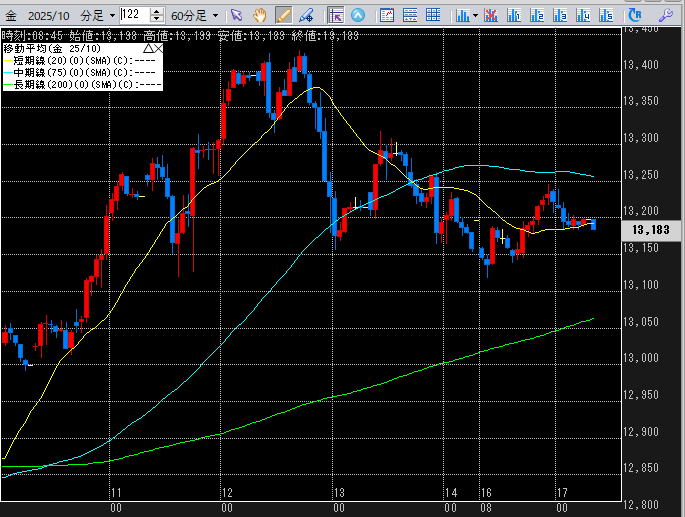Image resolution: width=685 pixels, height=517 pixels.
Task: Expand the indicator icon dropdown arrow
Action: (x=475, y=16)
